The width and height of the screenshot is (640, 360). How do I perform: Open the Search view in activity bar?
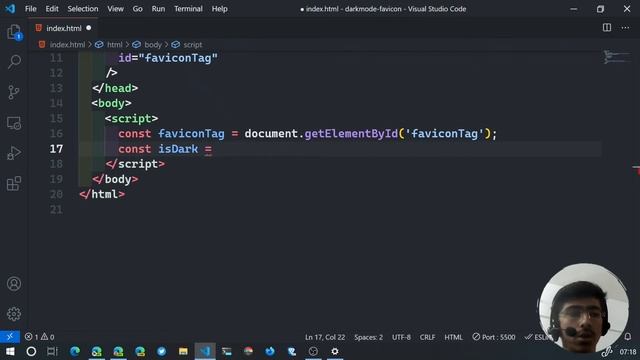[14, 62]
